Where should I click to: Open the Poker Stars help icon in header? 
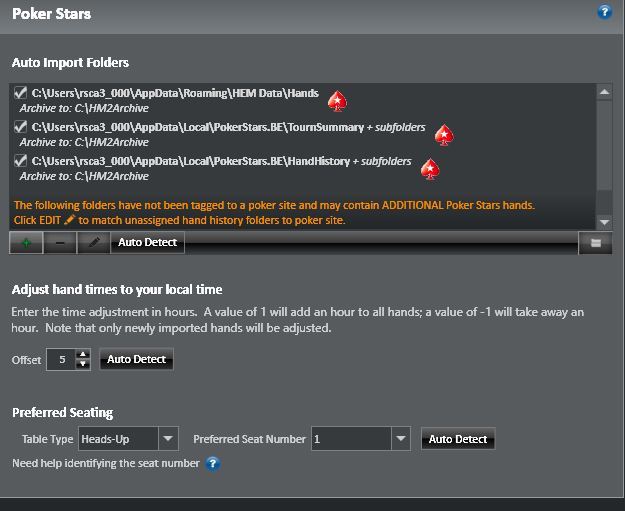[604, 12]
